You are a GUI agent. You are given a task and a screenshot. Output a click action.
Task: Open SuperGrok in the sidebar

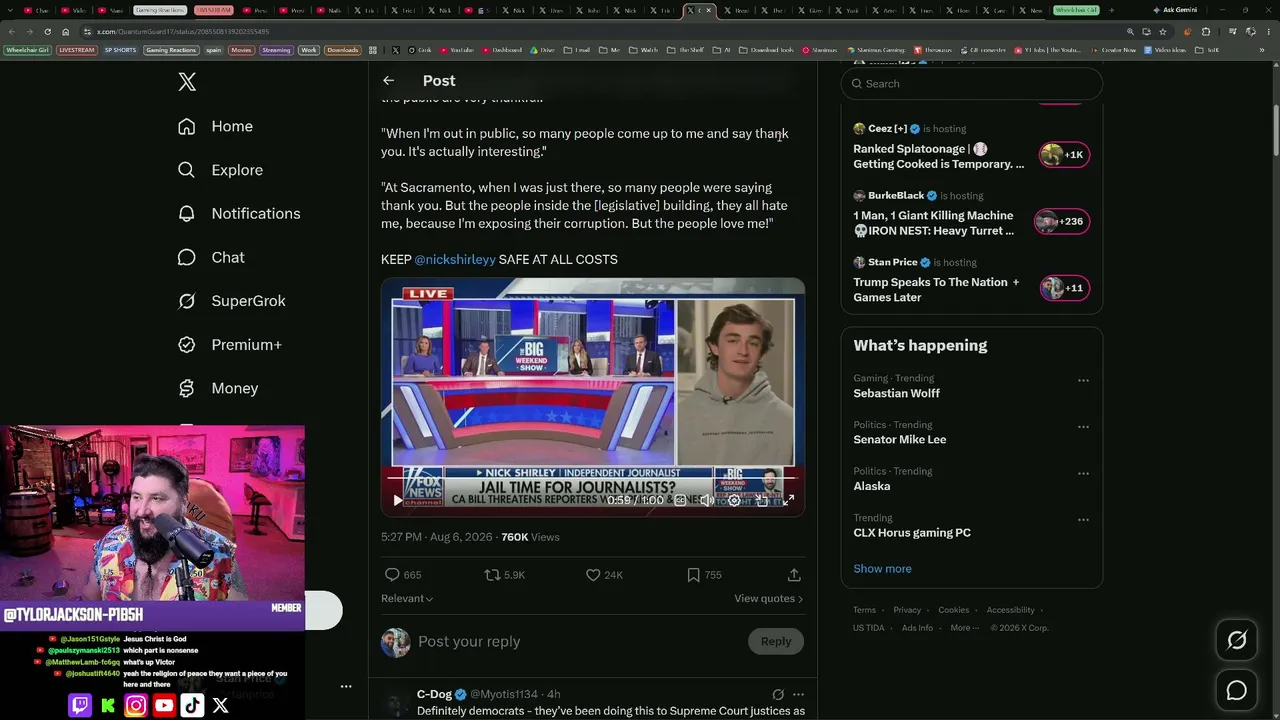click(x=231, y=301)
